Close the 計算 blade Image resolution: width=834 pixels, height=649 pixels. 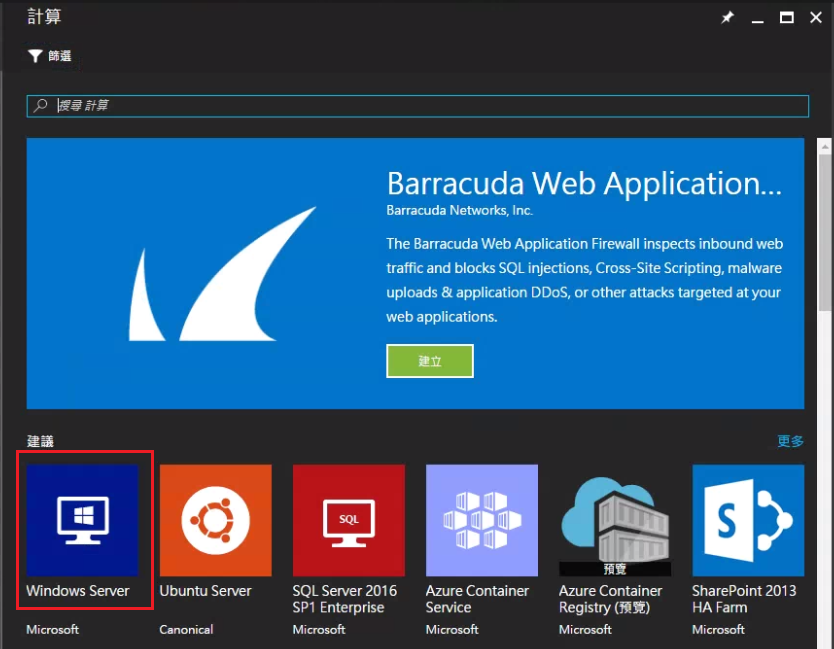tap(815, 18)
